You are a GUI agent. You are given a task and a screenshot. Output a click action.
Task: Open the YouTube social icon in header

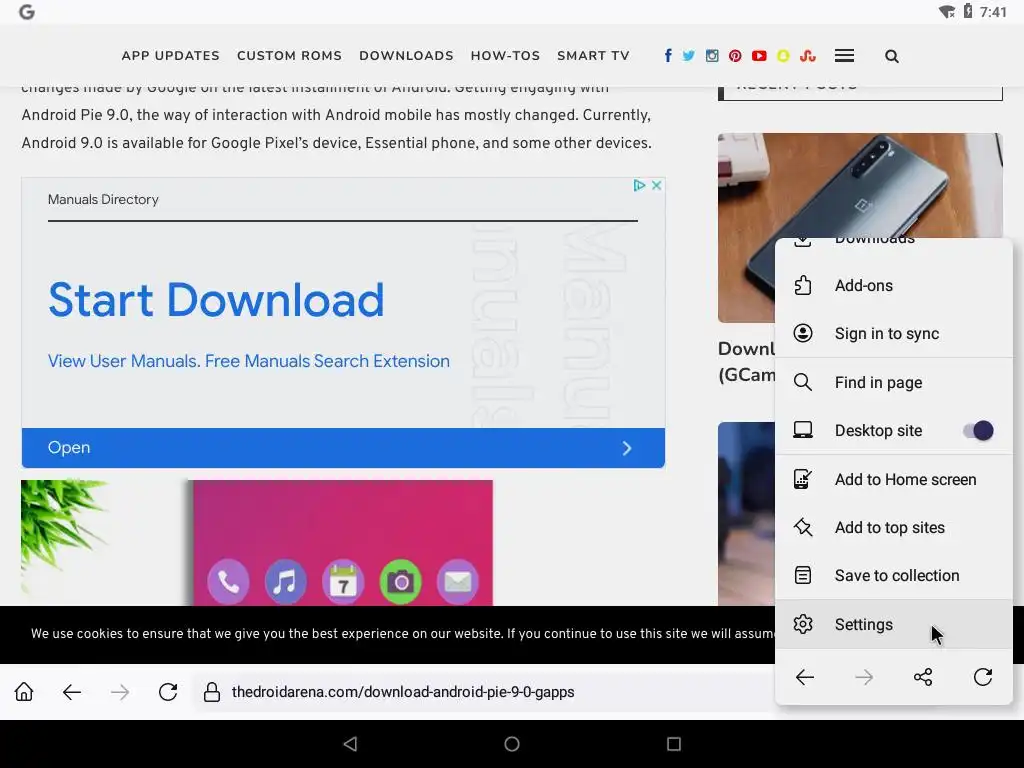[x=759, y=56]
